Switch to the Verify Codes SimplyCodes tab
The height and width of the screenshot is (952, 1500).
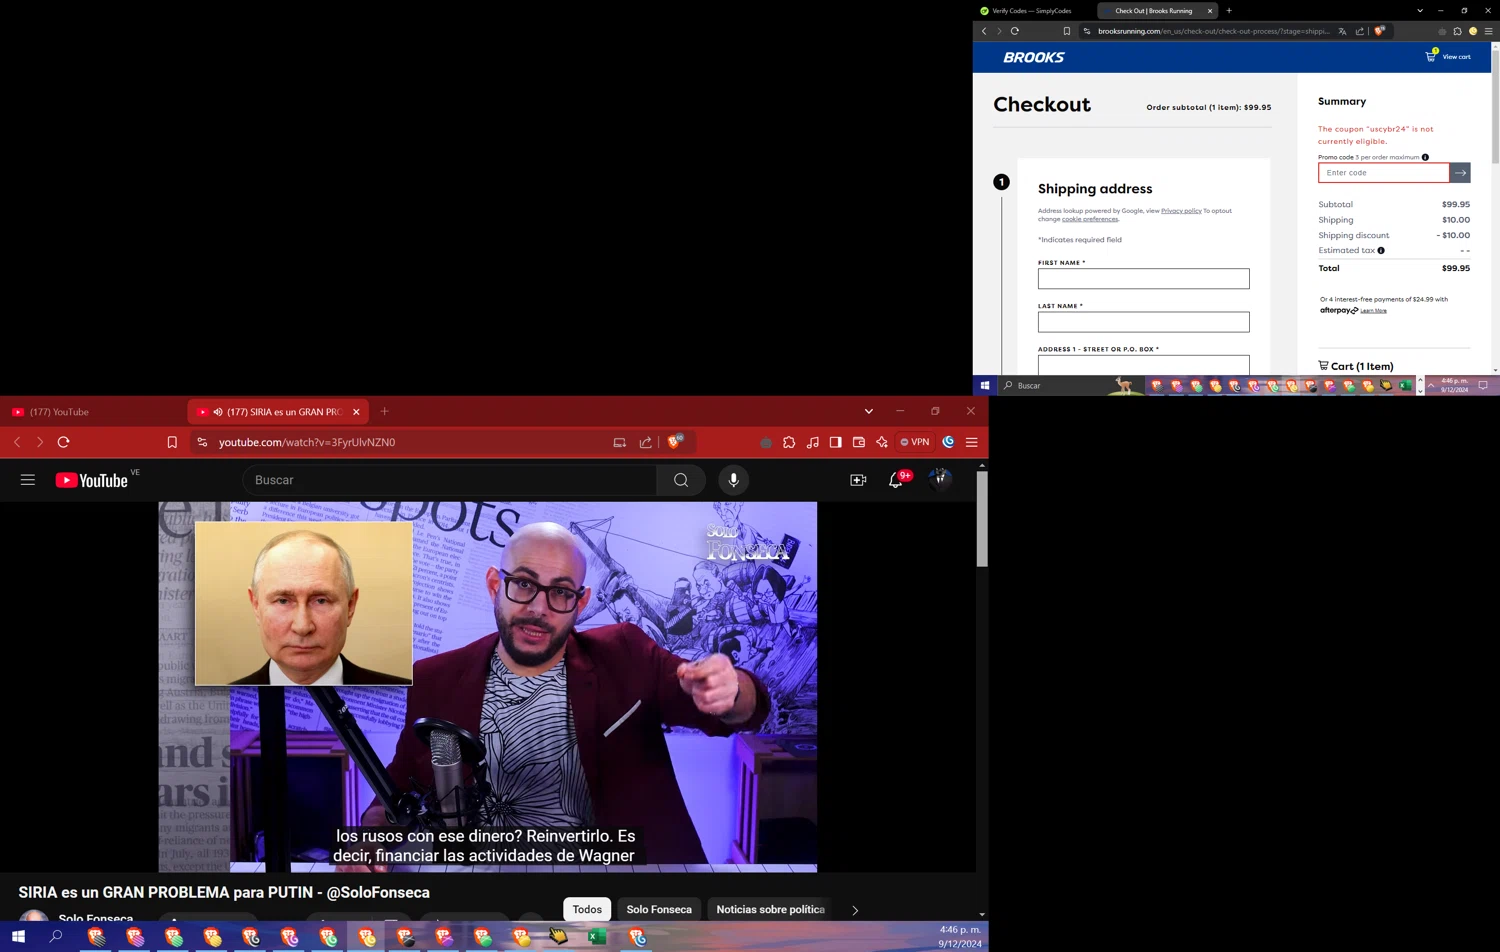tap(1030, 11)
